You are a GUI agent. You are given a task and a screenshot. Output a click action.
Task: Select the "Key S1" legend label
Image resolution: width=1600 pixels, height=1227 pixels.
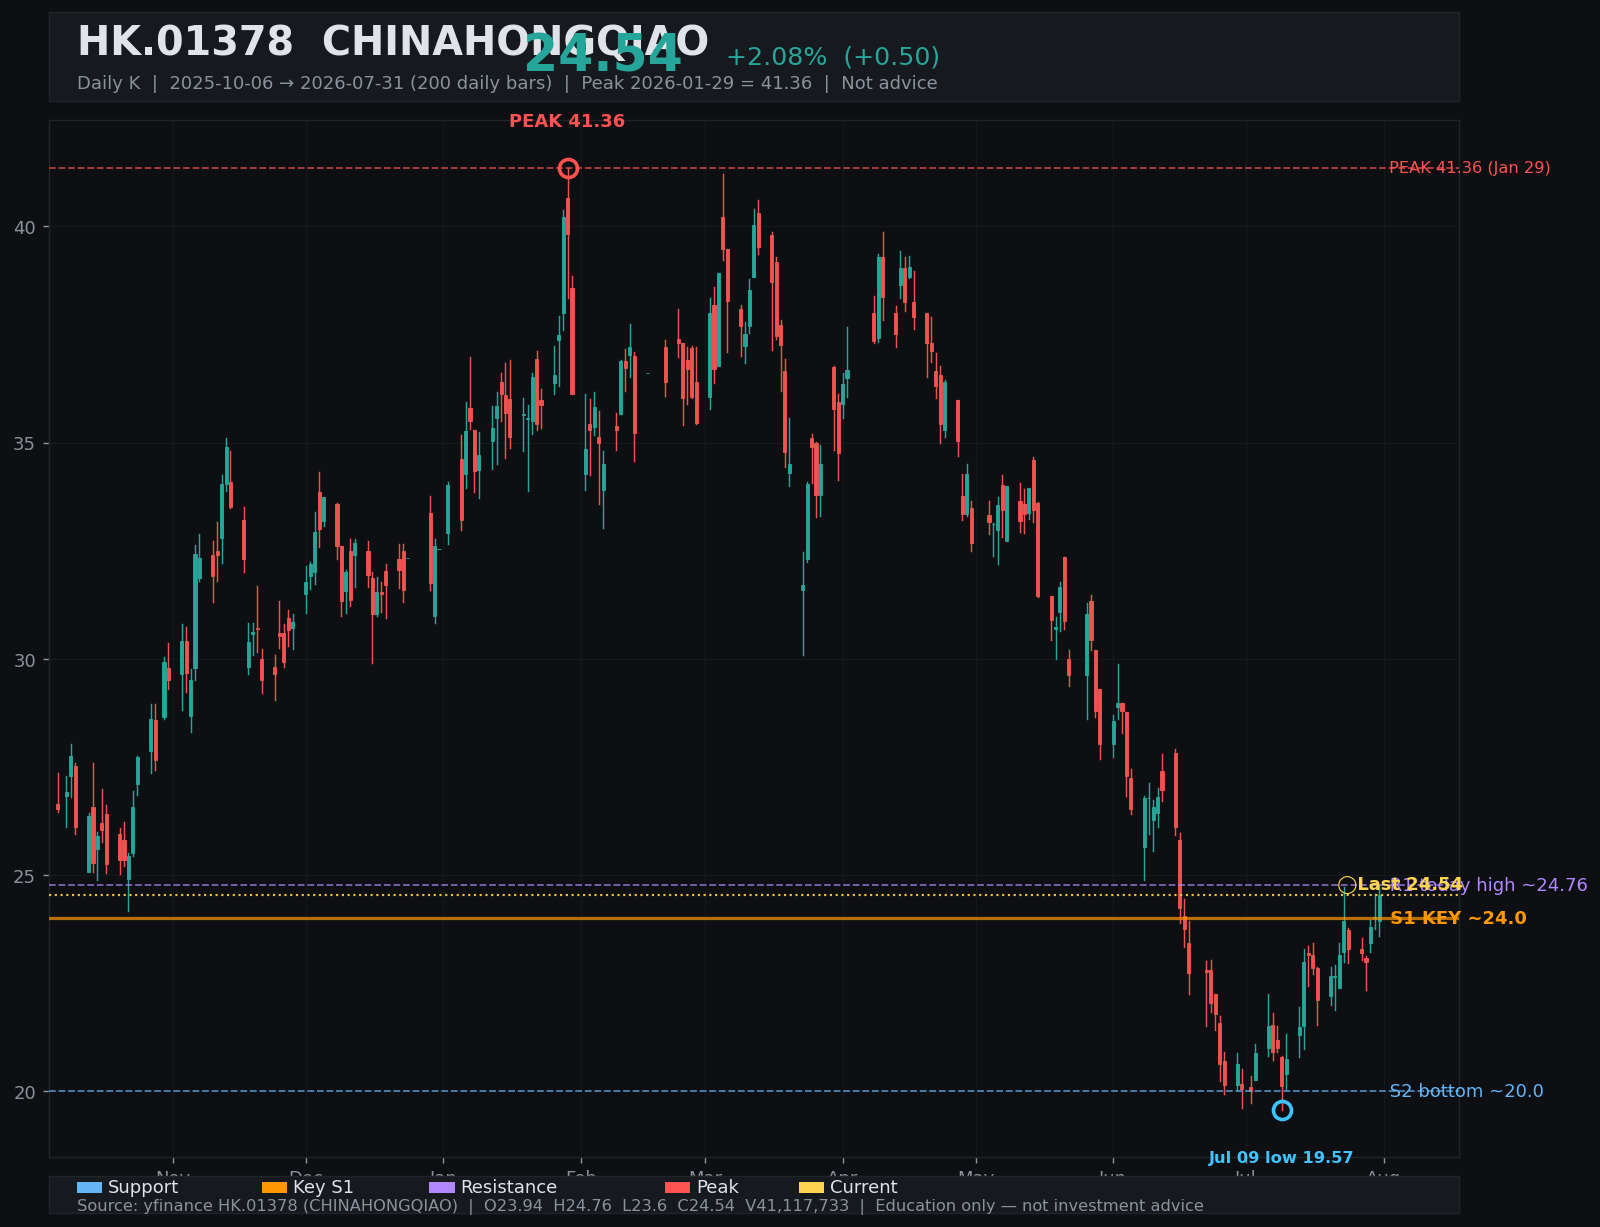(x=323, y=1187)
